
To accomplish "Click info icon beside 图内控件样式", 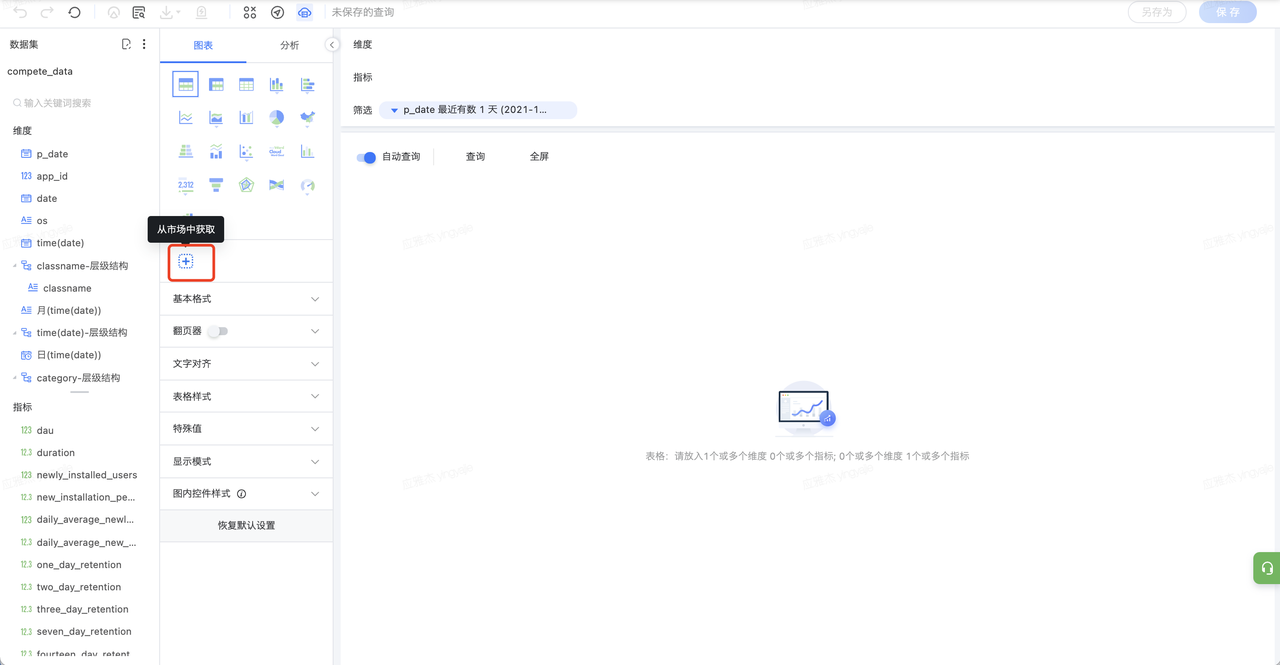I will (x=242, y=494).
